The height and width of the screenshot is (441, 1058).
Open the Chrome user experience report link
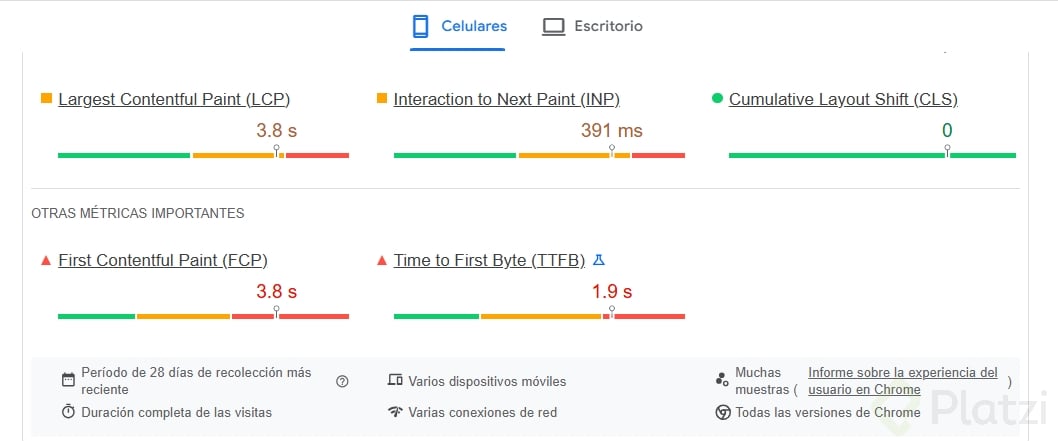pos(902,380)
